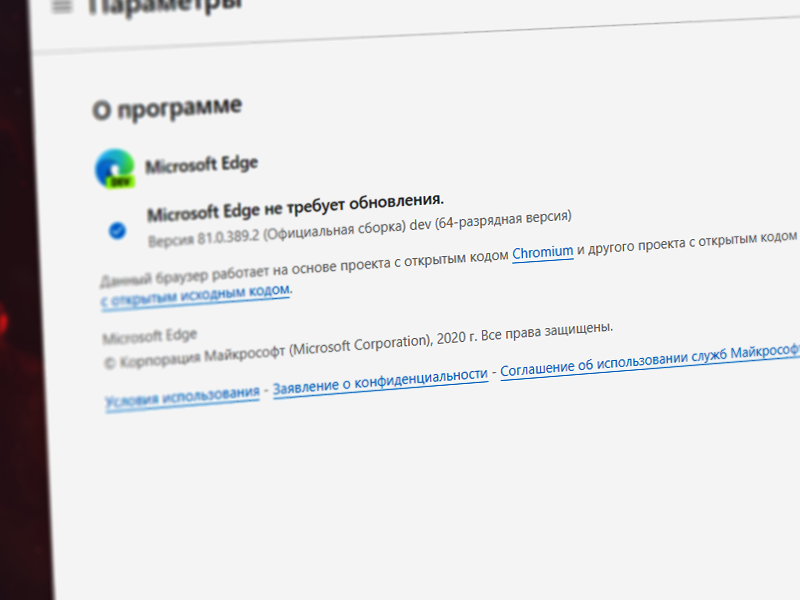Click the Параметры page title
Image resolution: width=800 pixels, height=600 pixels.
tap(165, 5)
